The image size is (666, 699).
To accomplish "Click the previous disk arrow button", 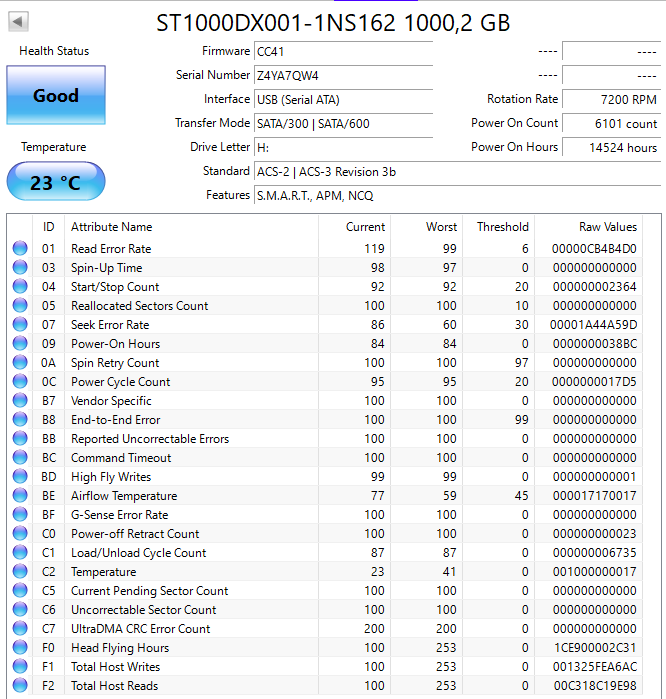I will click(x=18, y=21).
